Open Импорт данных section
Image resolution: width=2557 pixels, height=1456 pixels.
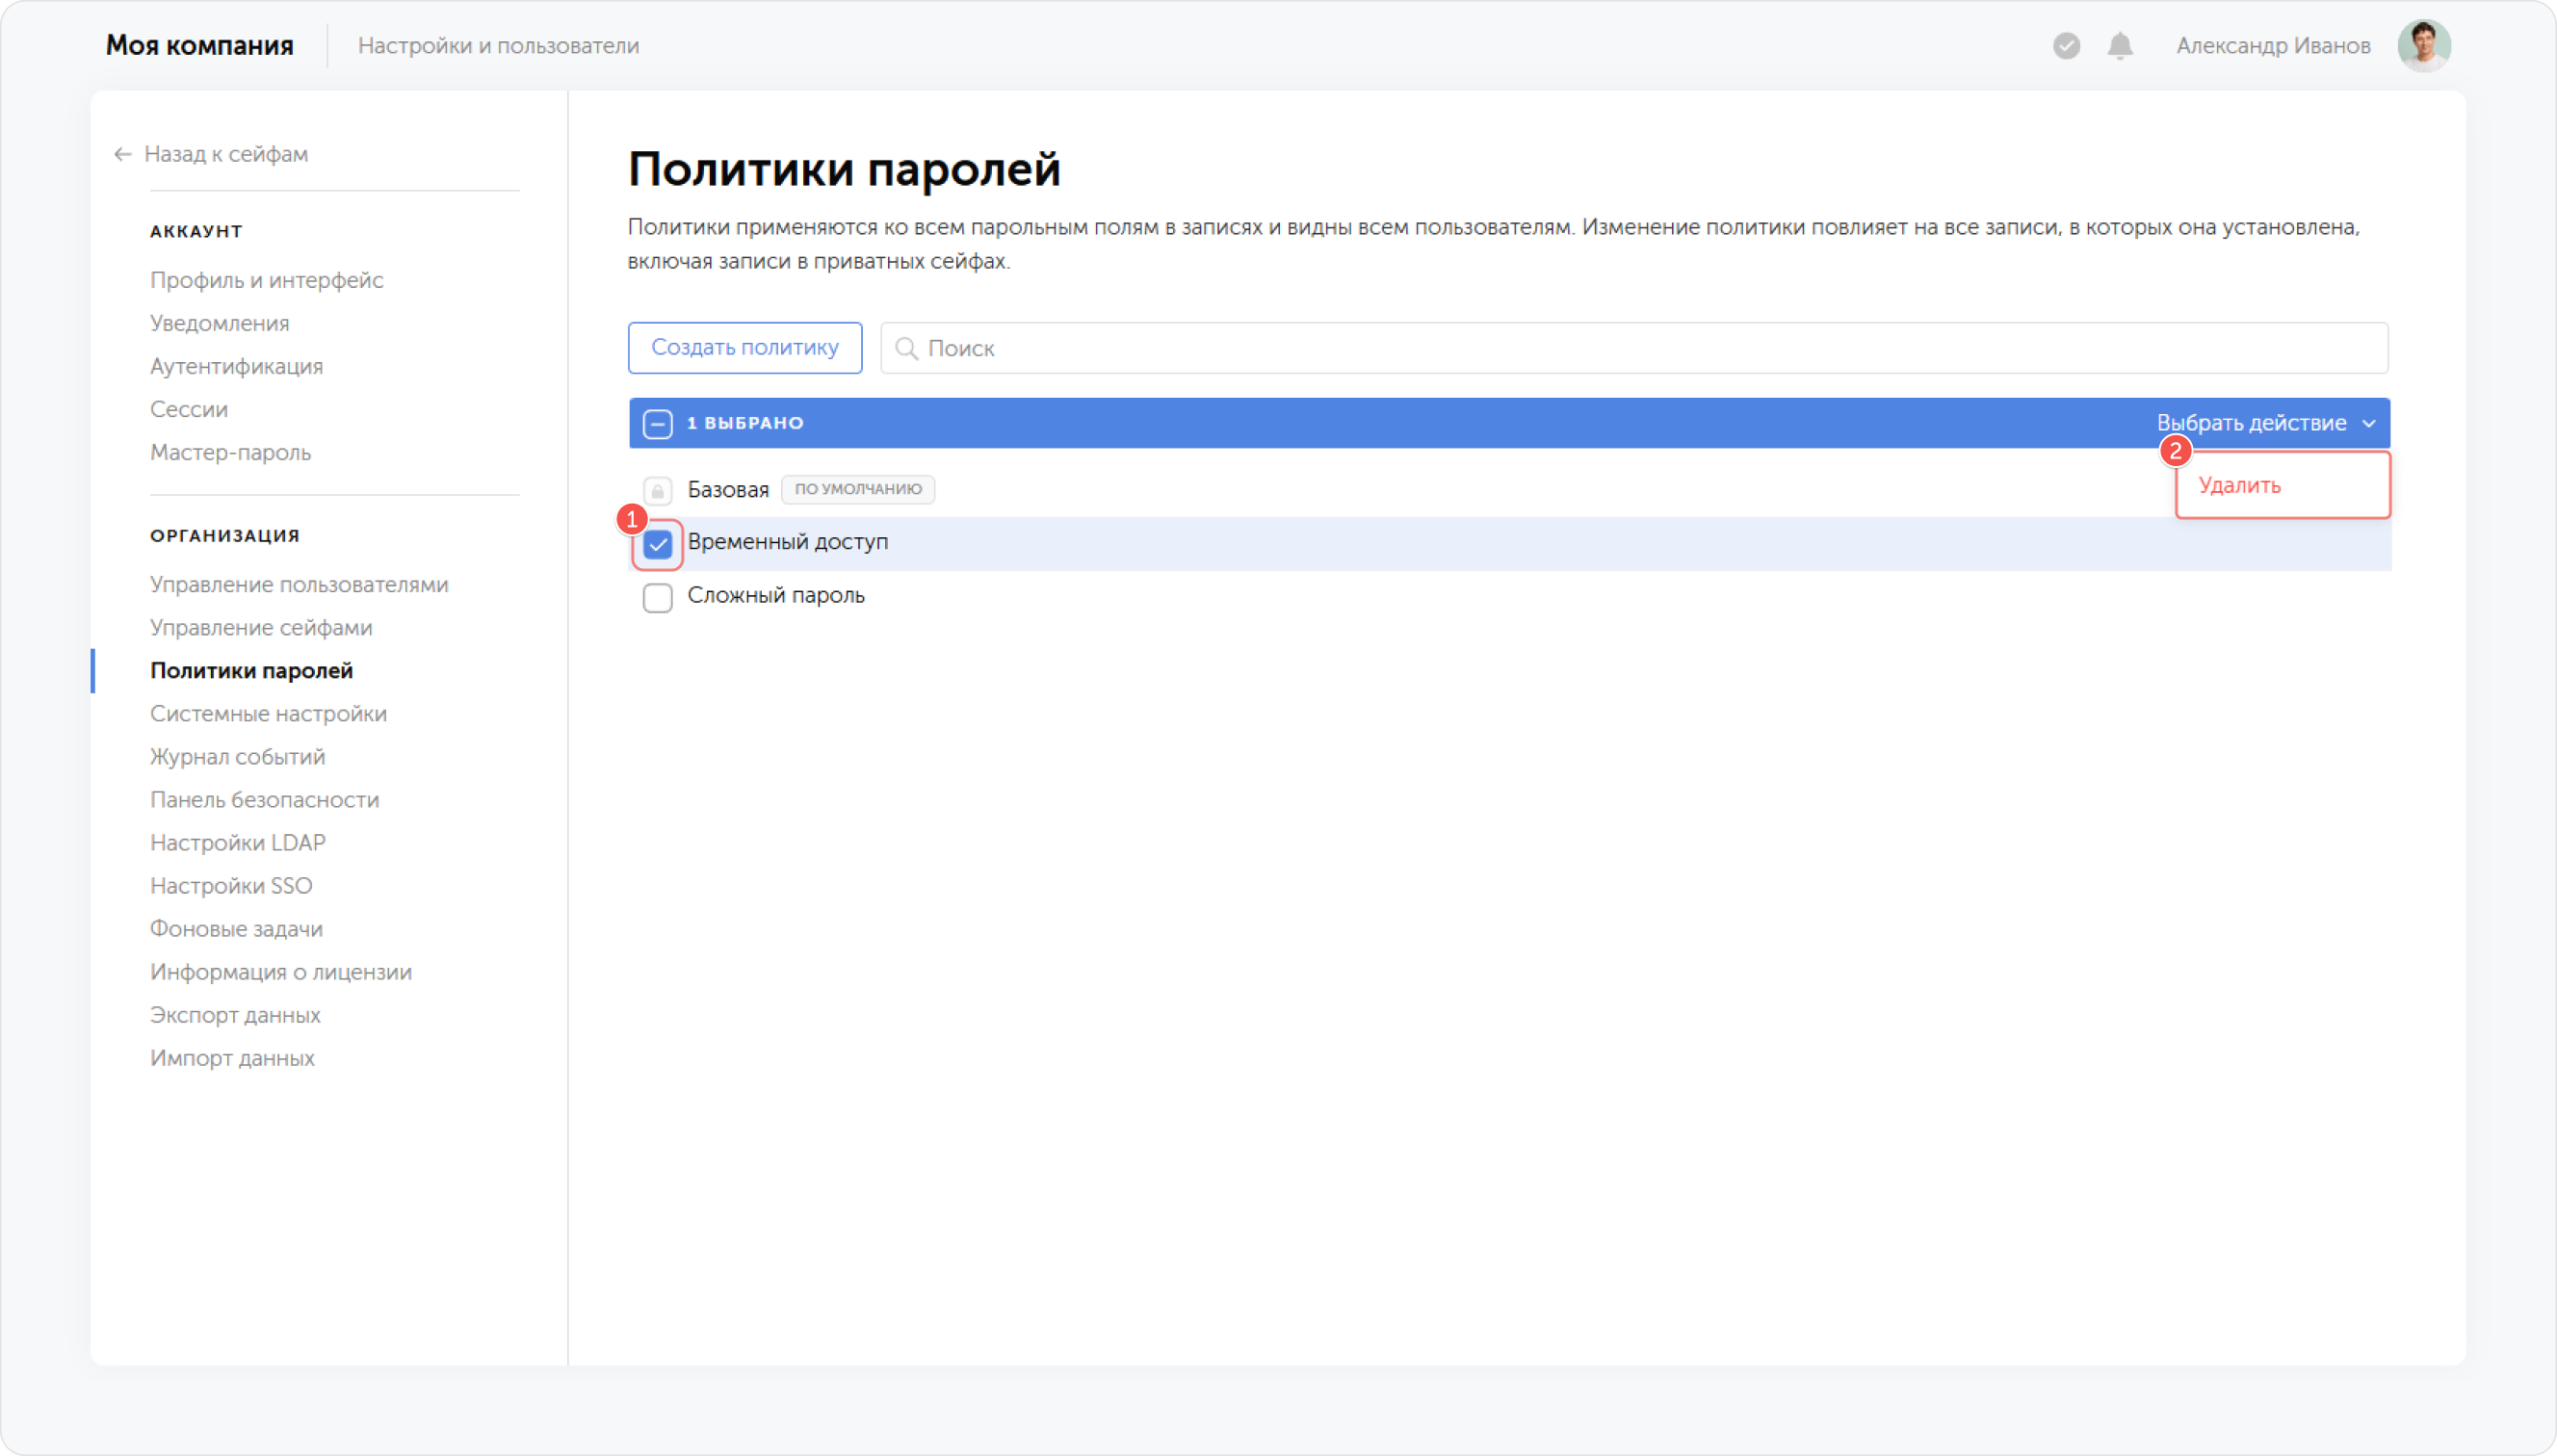(233, 1057)
